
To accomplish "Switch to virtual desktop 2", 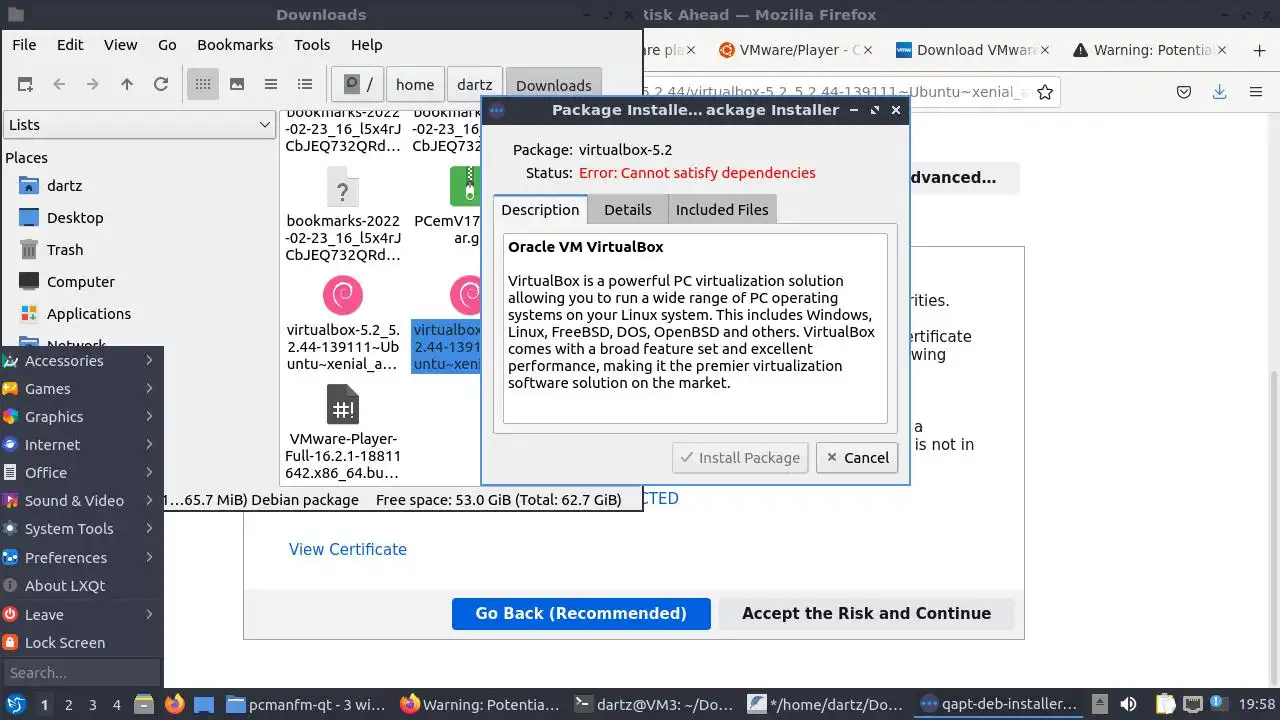I will click(x=68, y=705).
